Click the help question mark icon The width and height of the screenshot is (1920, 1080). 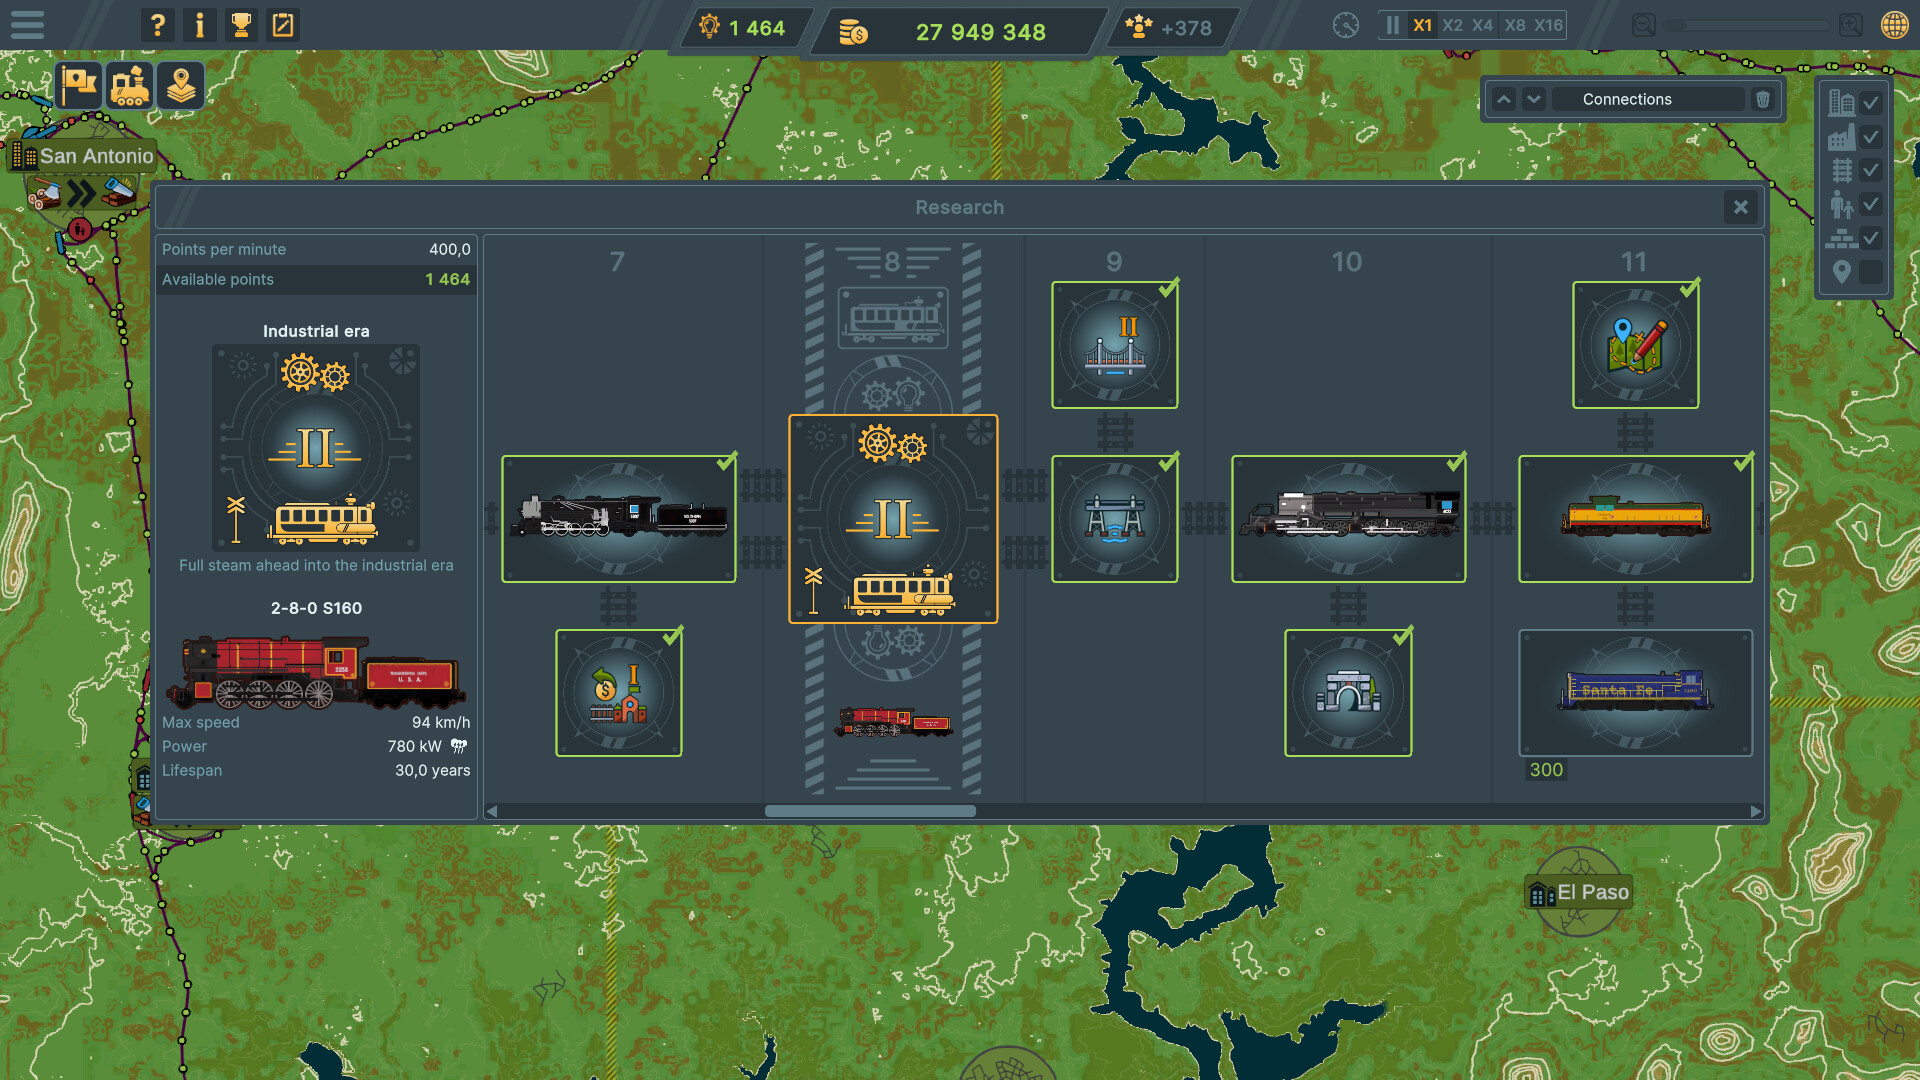coord(157,25)
